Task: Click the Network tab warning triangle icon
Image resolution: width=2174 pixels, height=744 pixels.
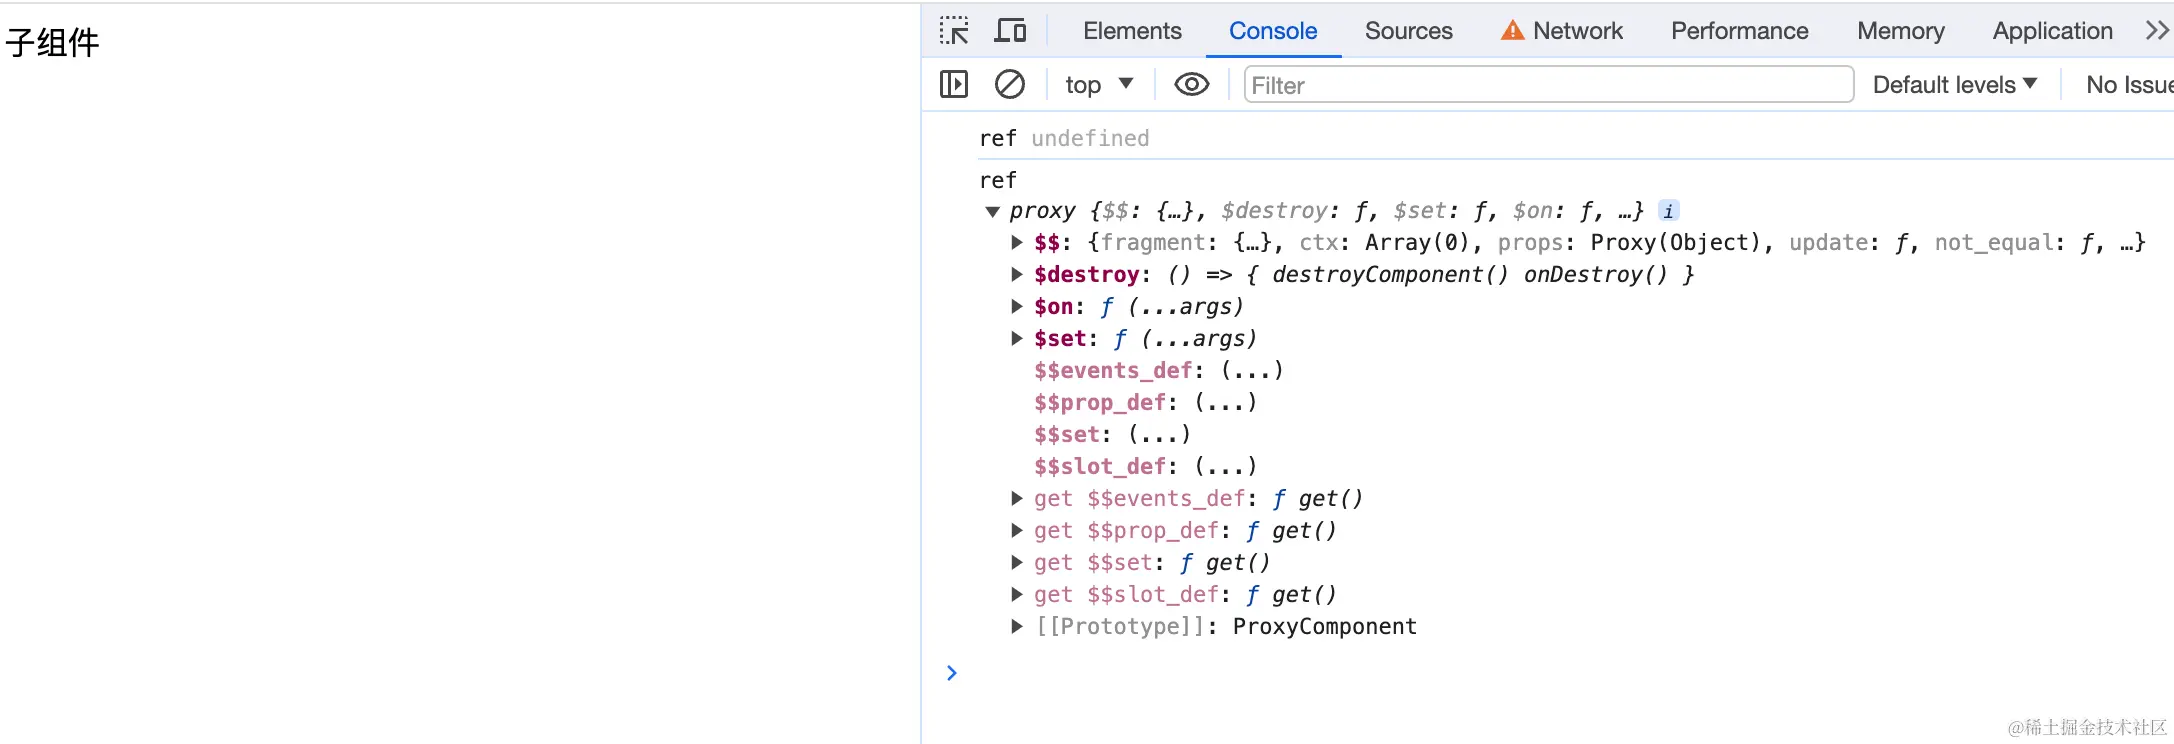Action: point(1512,31)
